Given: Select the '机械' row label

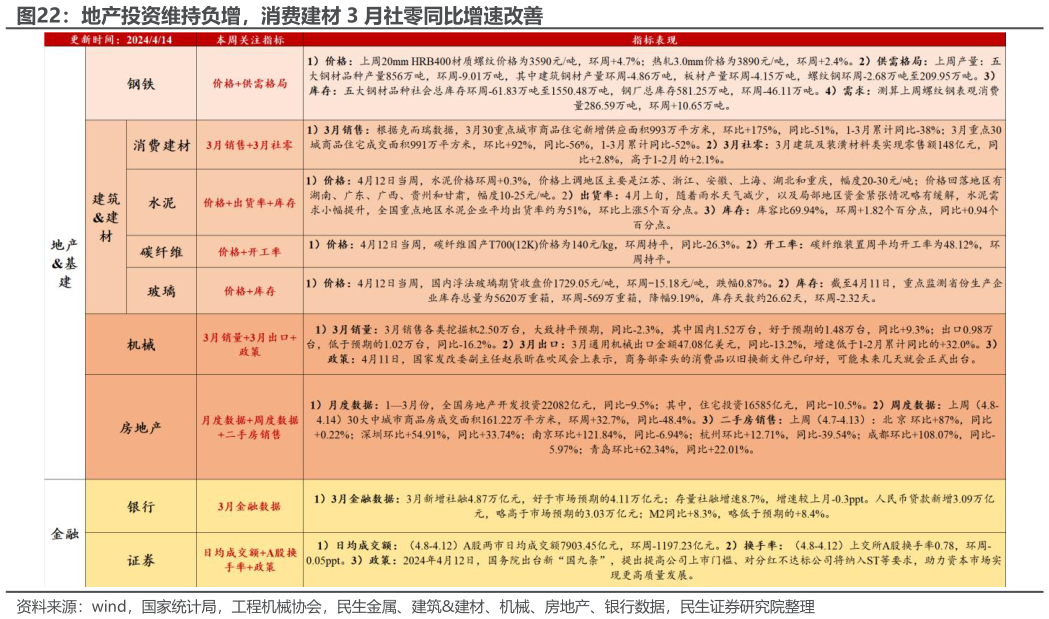Looking at the screenshot, I should point(140,345).
